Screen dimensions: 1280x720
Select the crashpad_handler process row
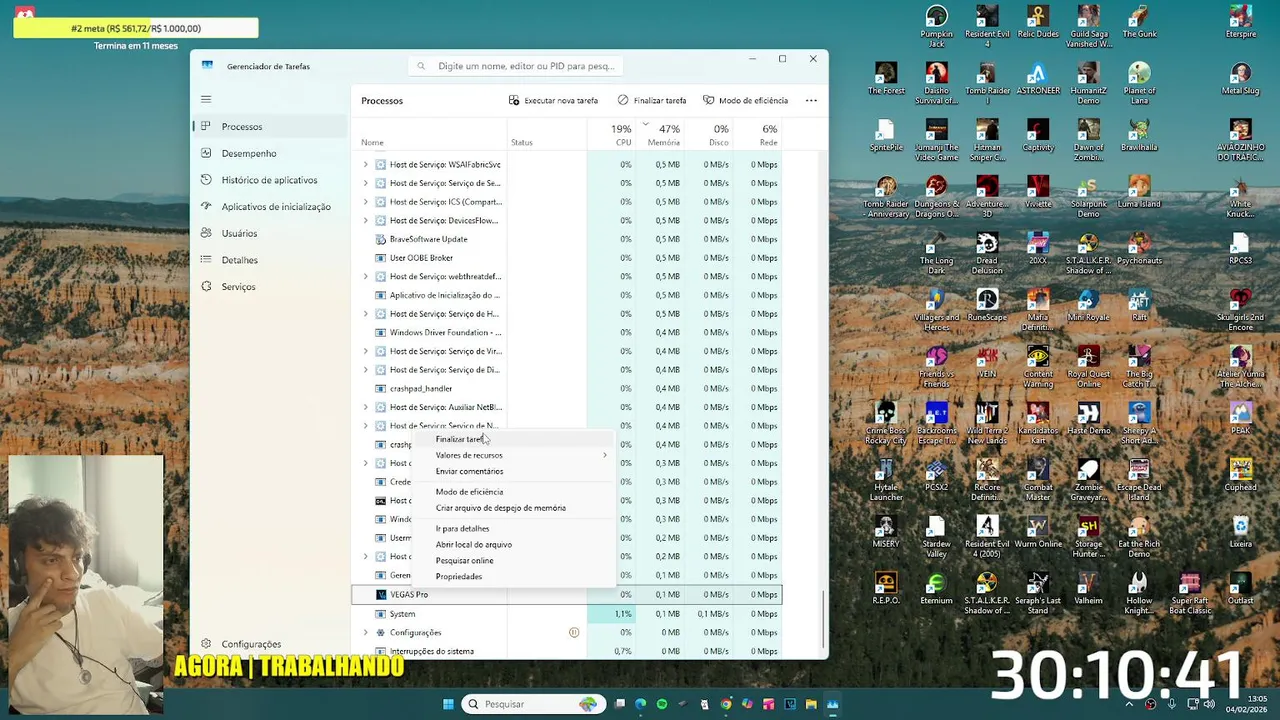(x=566, y=388)
